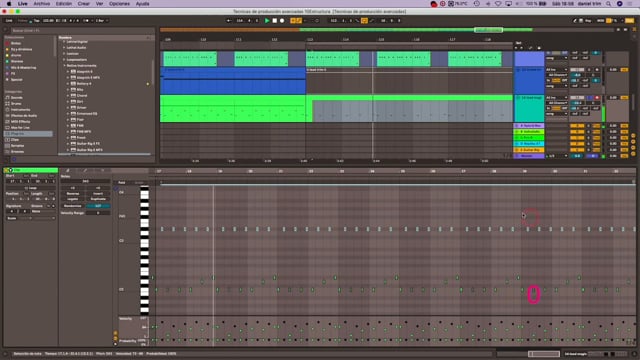Open the Crear menu

(84, 4)
